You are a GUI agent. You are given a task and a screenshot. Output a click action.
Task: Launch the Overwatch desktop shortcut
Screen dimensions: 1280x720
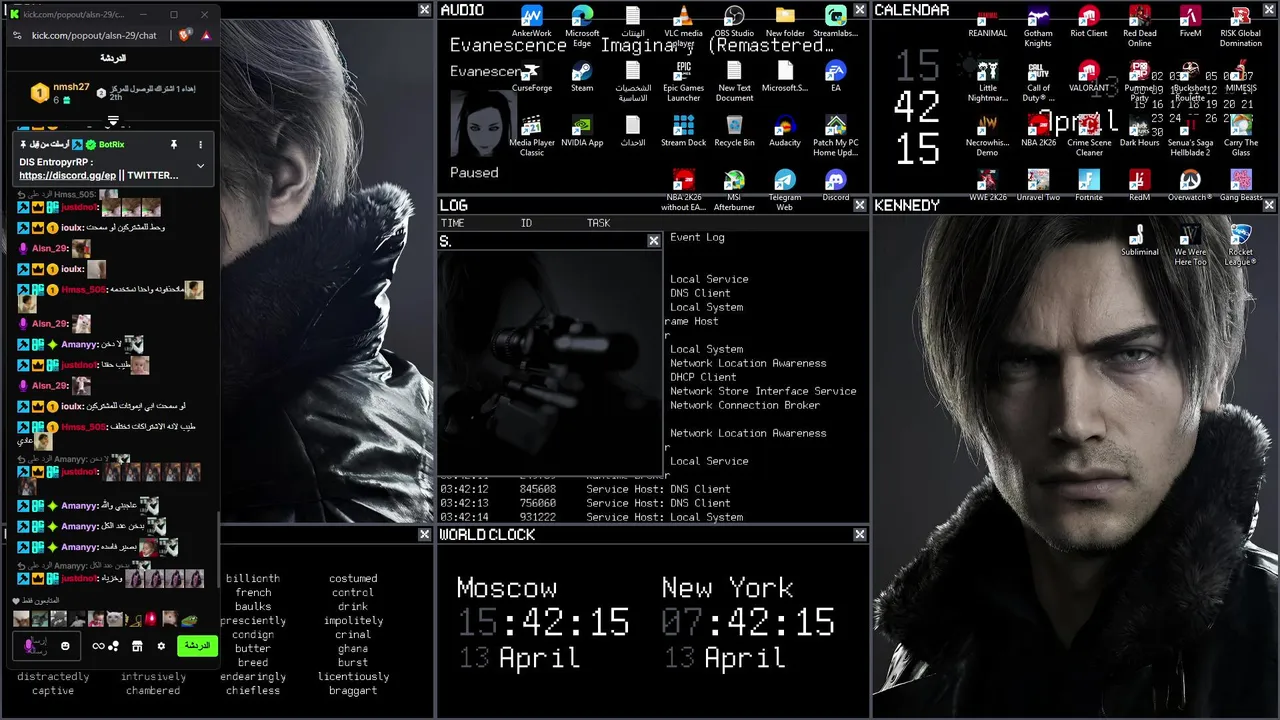pyautogui.click(x=1190, y=186)
